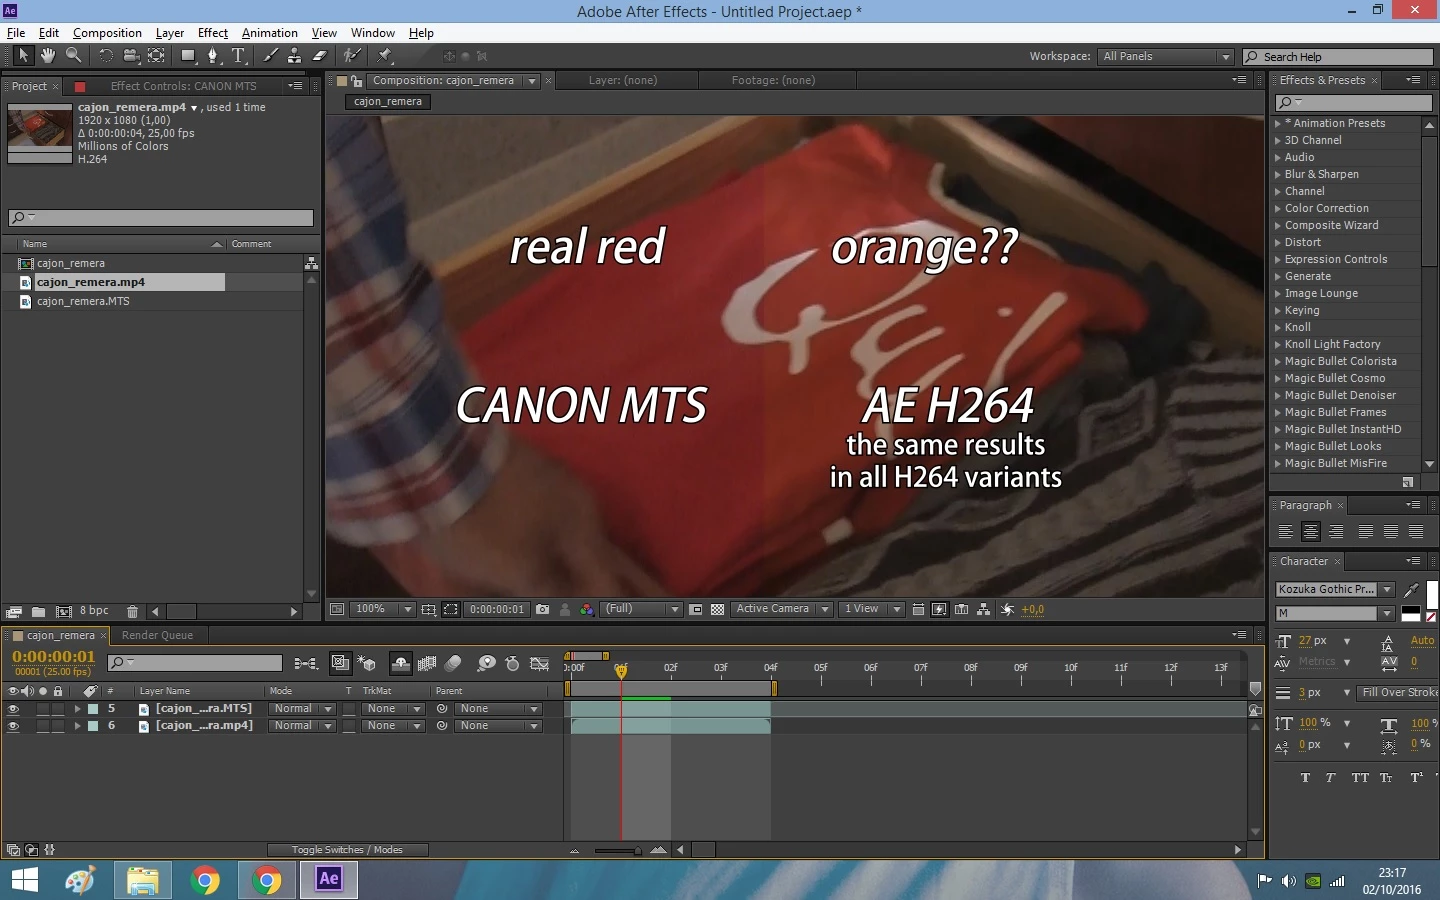Toggle Hide Shy Layers switch in timeline
1440x900 pixels.
click(401, 663)
